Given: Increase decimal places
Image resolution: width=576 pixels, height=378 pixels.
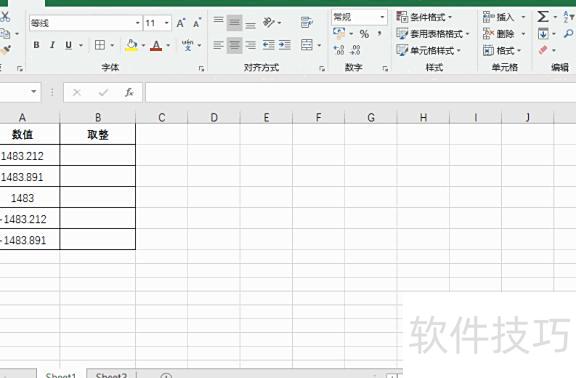Looking at the screenshot, I should click(x=339, y=50).
